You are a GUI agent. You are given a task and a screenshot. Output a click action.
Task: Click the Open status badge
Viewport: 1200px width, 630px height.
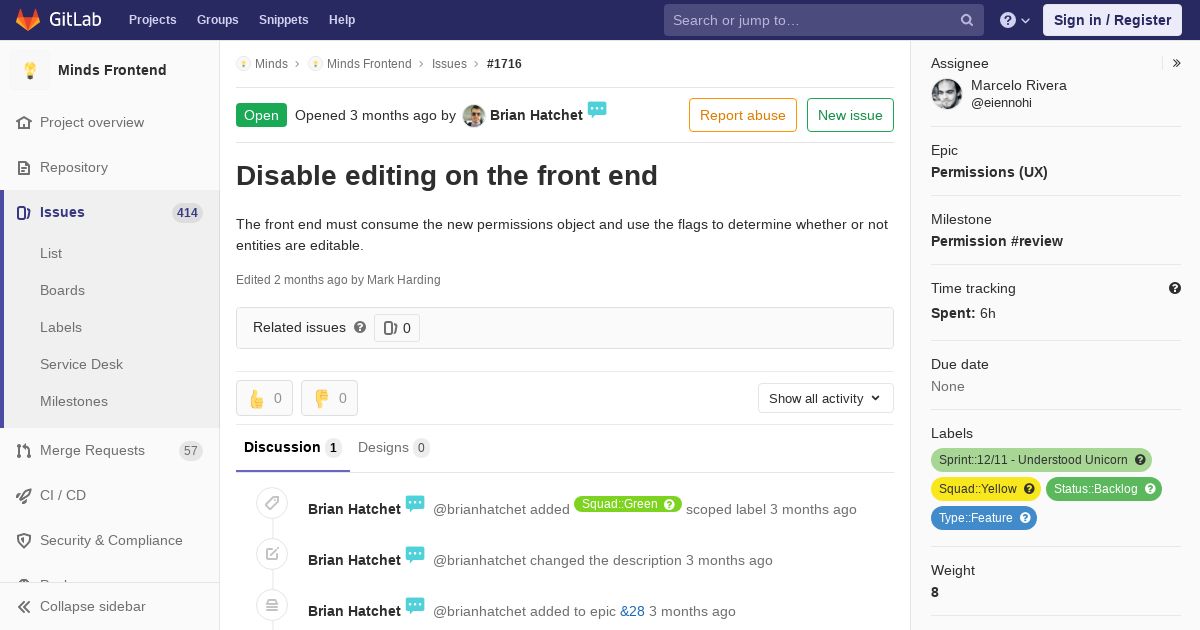tap(261, 115)
